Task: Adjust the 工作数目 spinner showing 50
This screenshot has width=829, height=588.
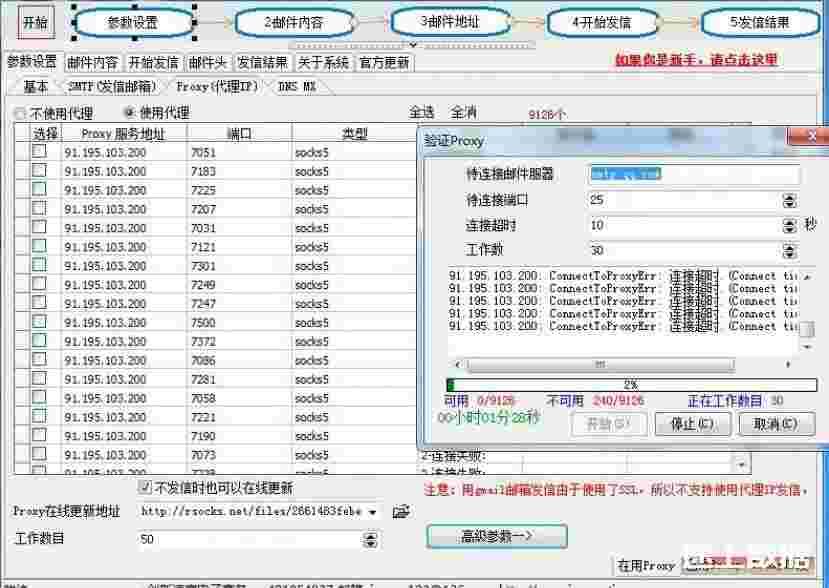Action: pos(370,539)
